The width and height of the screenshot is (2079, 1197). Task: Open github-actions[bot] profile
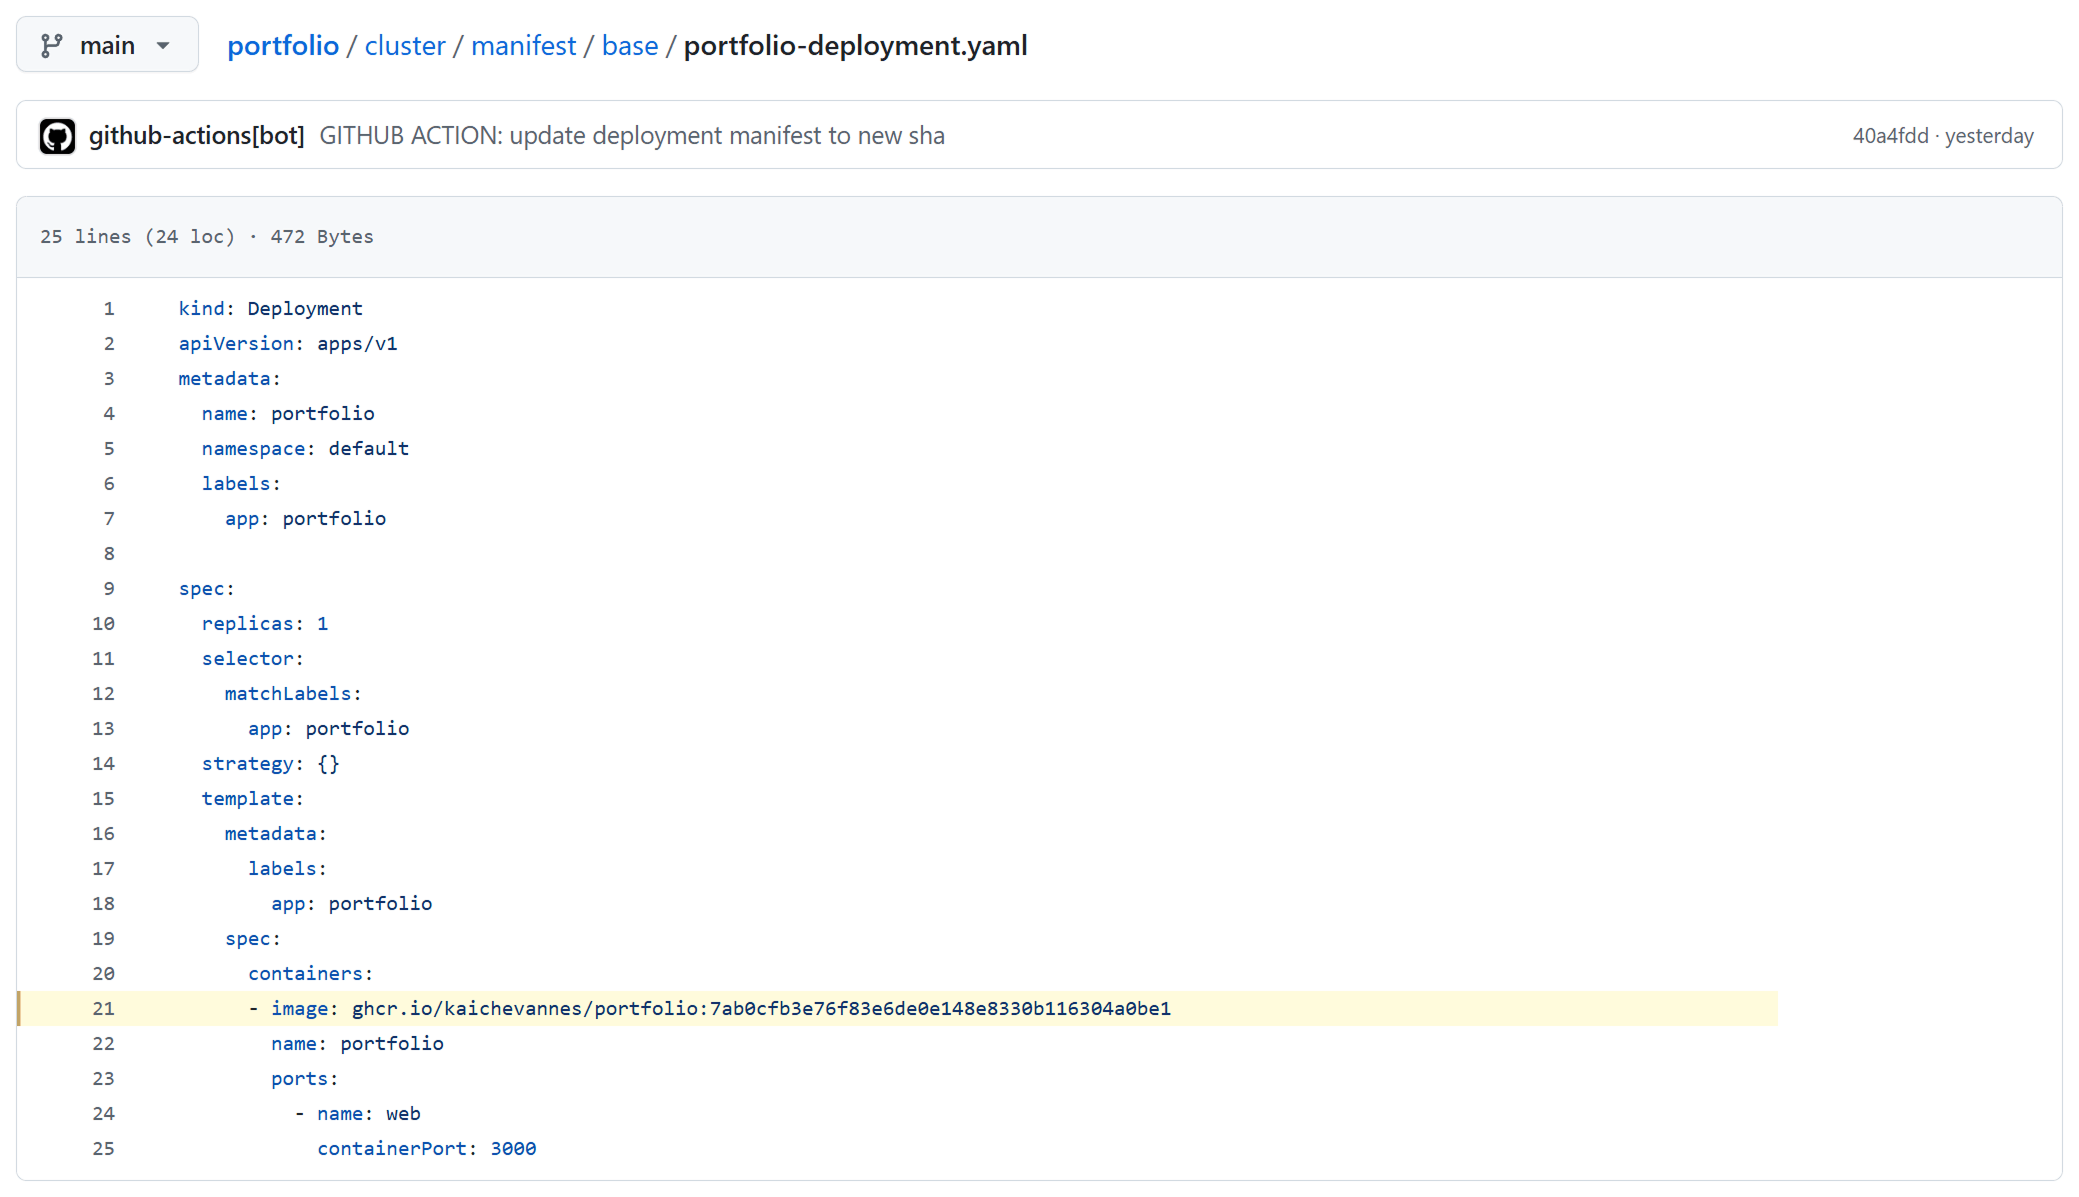196,135
